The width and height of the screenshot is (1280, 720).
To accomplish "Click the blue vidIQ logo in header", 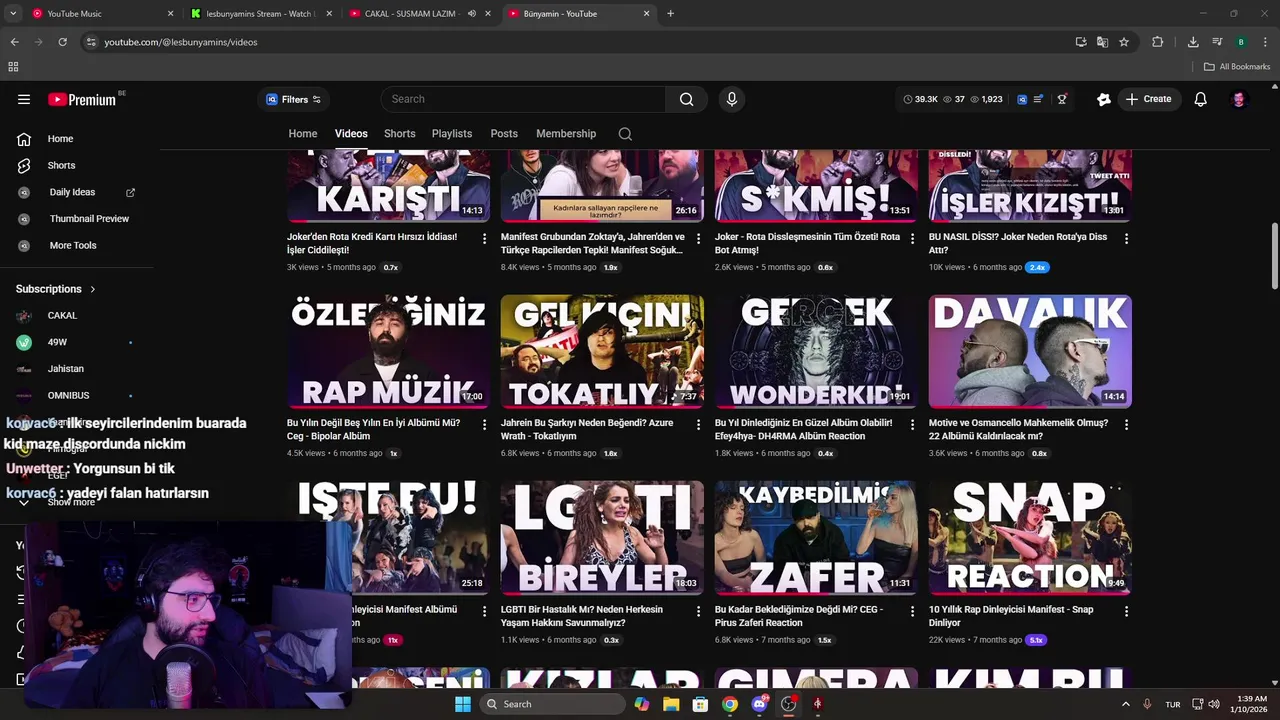I will (x=1022, y=99).
